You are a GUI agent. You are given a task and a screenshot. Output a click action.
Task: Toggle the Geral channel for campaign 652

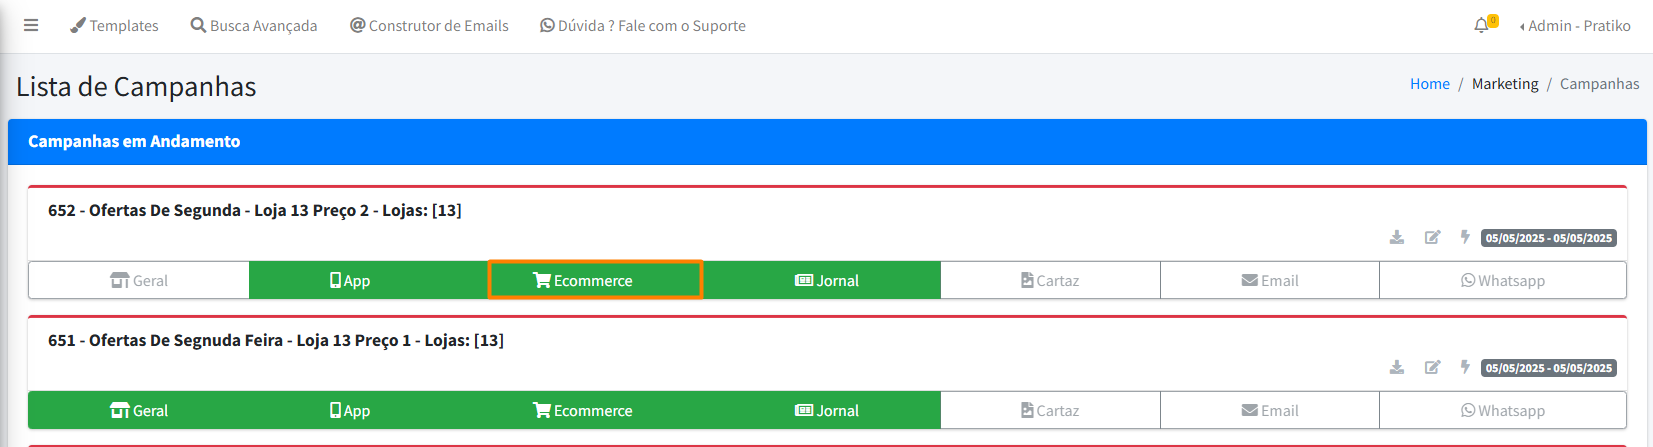pos(139,281)
